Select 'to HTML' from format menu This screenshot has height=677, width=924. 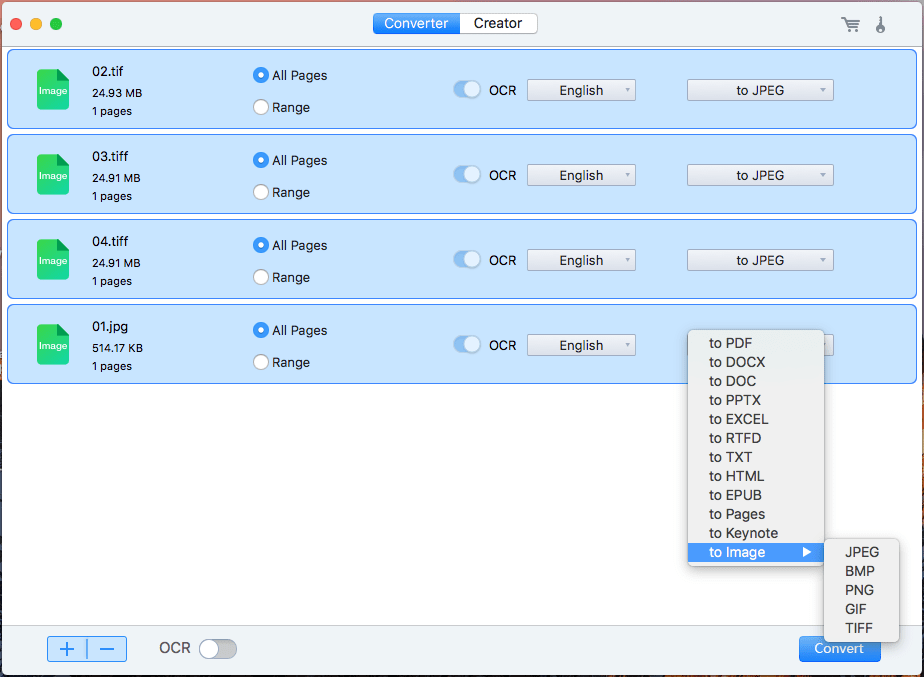tap(755, 476)
